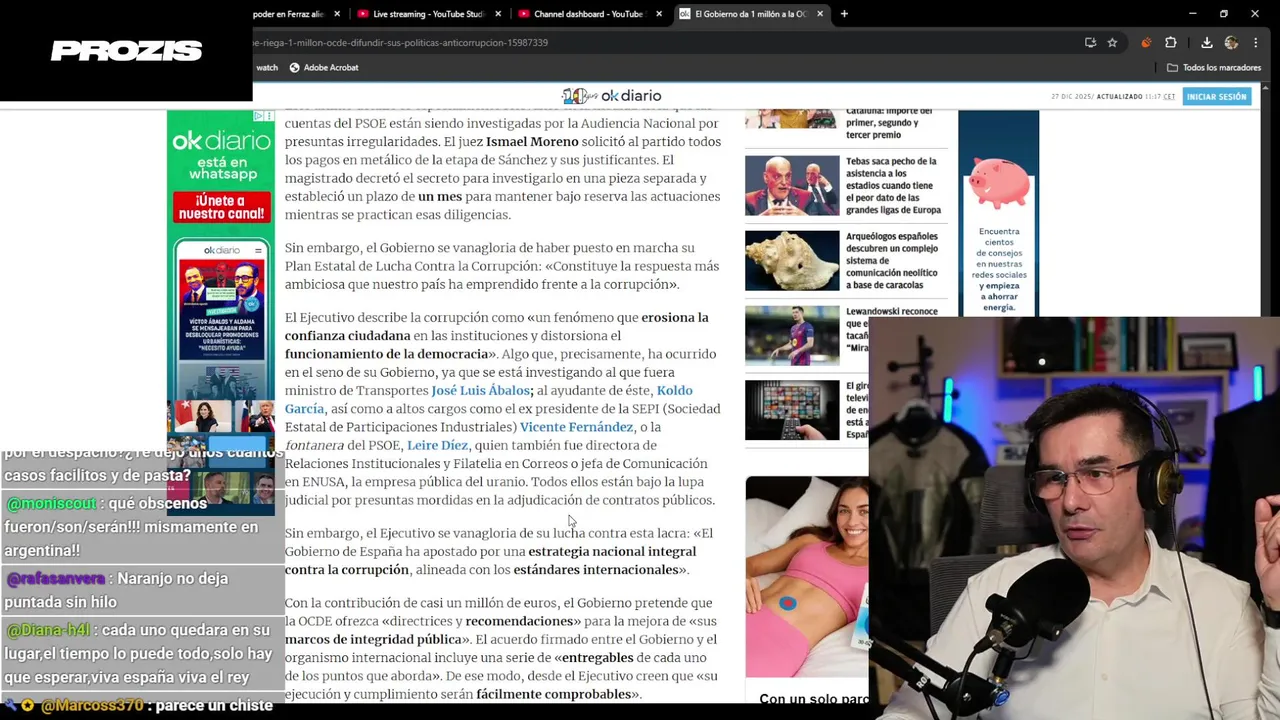1280x720 pixels.
Task: Open the browser Downloads icon
Action: pyautogui.click(x=1207, y=43)
